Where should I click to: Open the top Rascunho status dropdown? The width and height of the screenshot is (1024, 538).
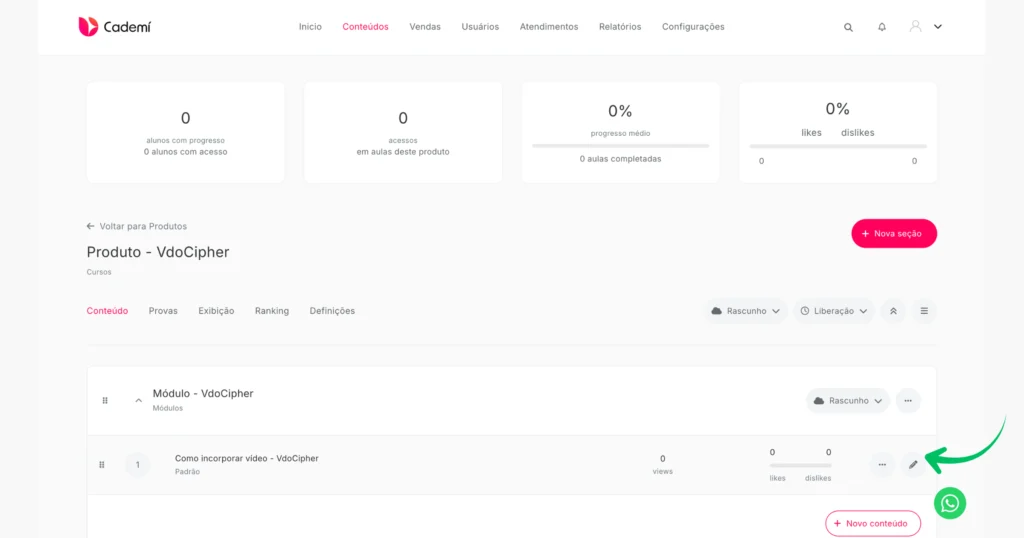coord(745,311)
